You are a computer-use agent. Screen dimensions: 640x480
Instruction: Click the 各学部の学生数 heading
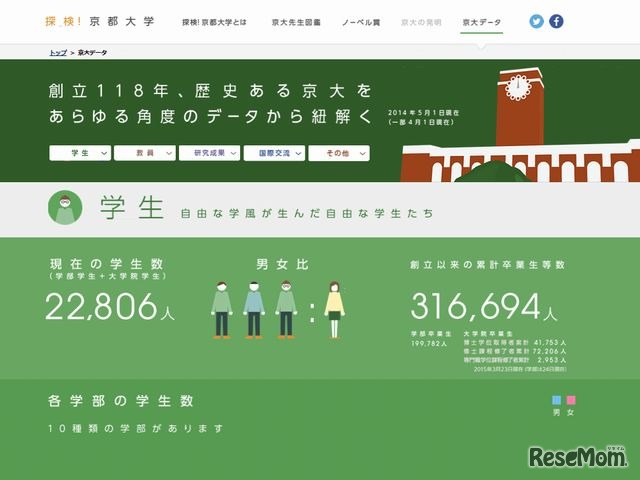[121, 401]
